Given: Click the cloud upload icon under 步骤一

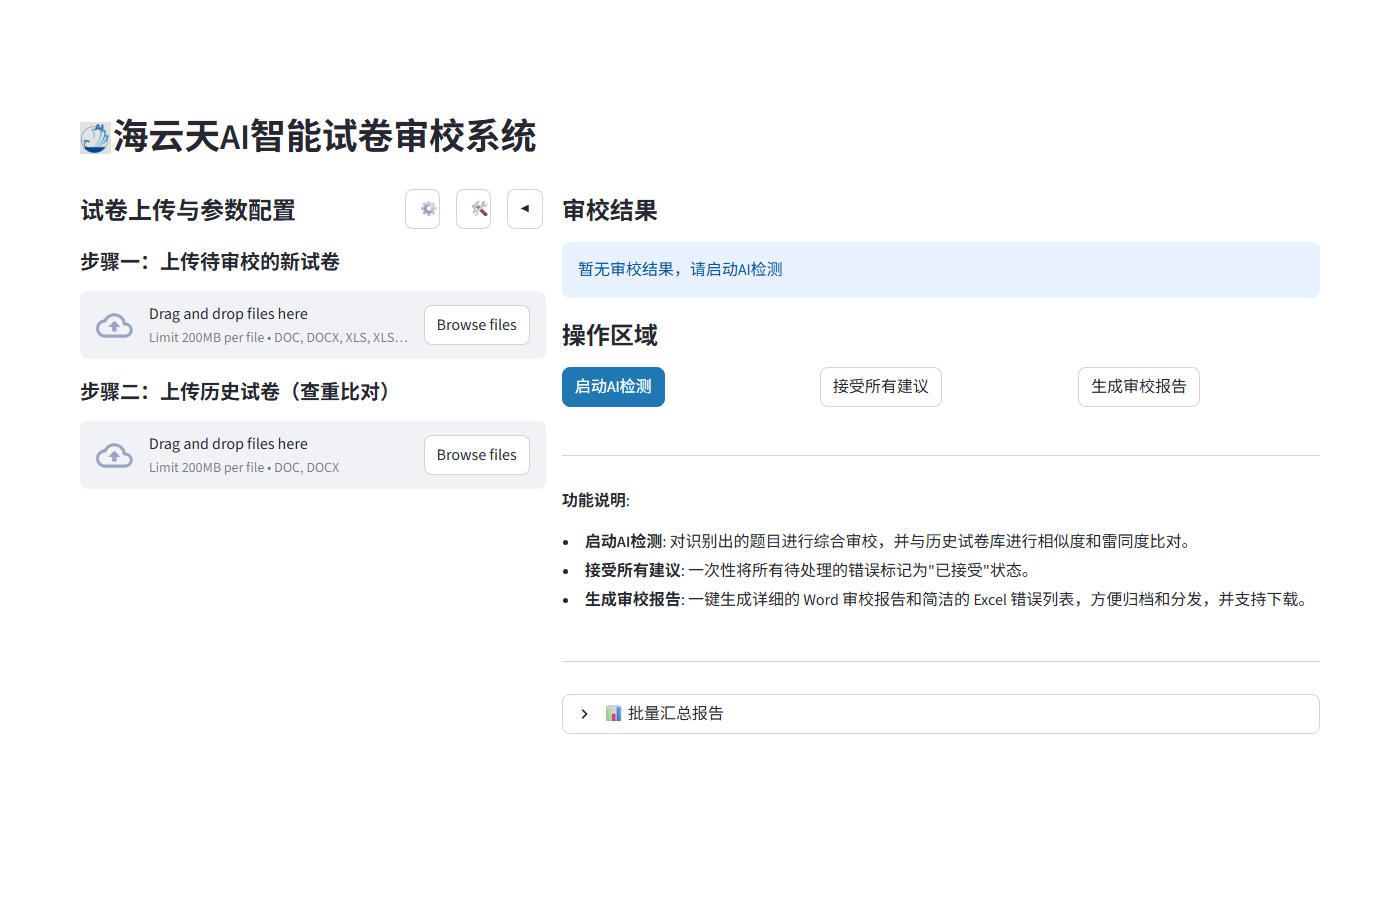Looking at the screenshot, I should 114,326.
